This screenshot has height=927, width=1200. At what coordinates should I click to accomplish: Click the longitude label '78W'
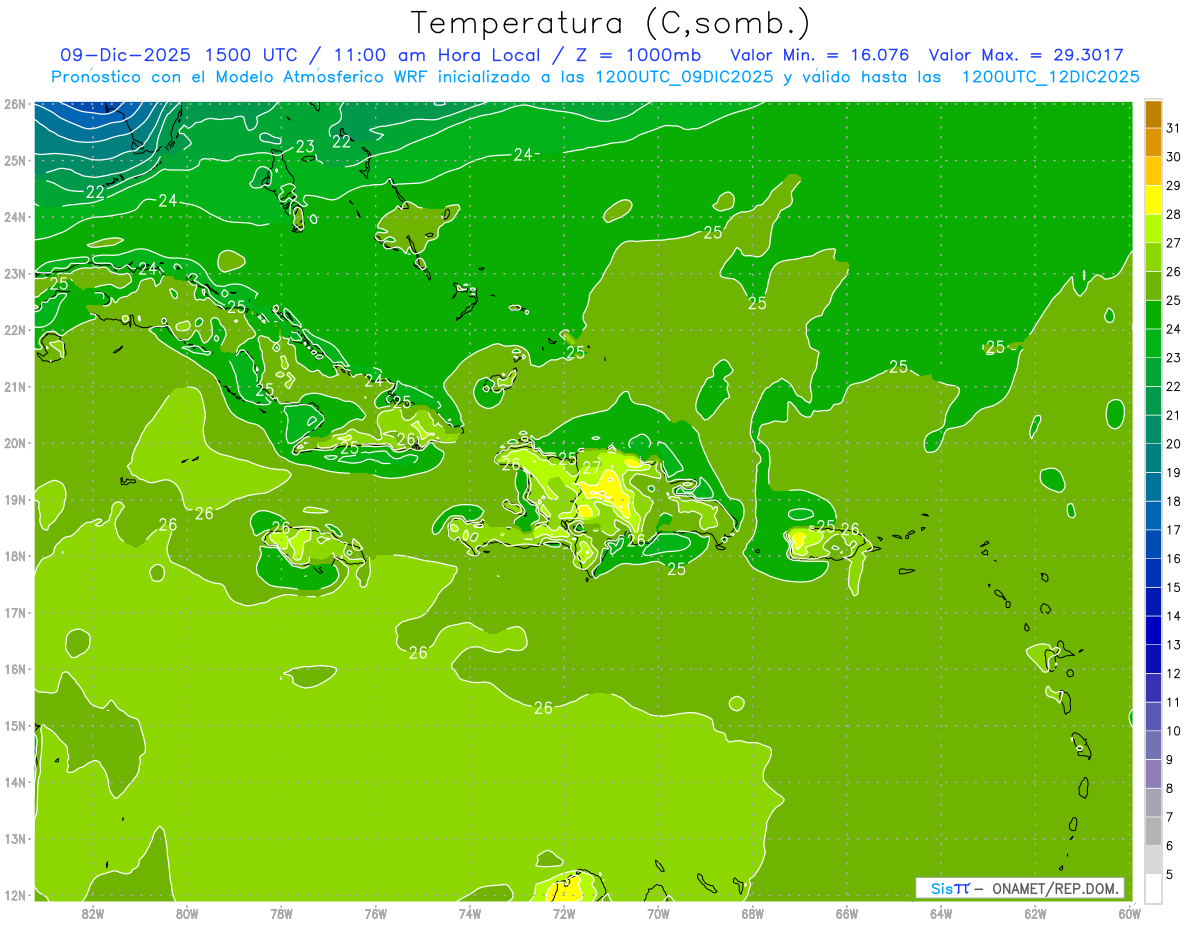(x=281, y=913)
